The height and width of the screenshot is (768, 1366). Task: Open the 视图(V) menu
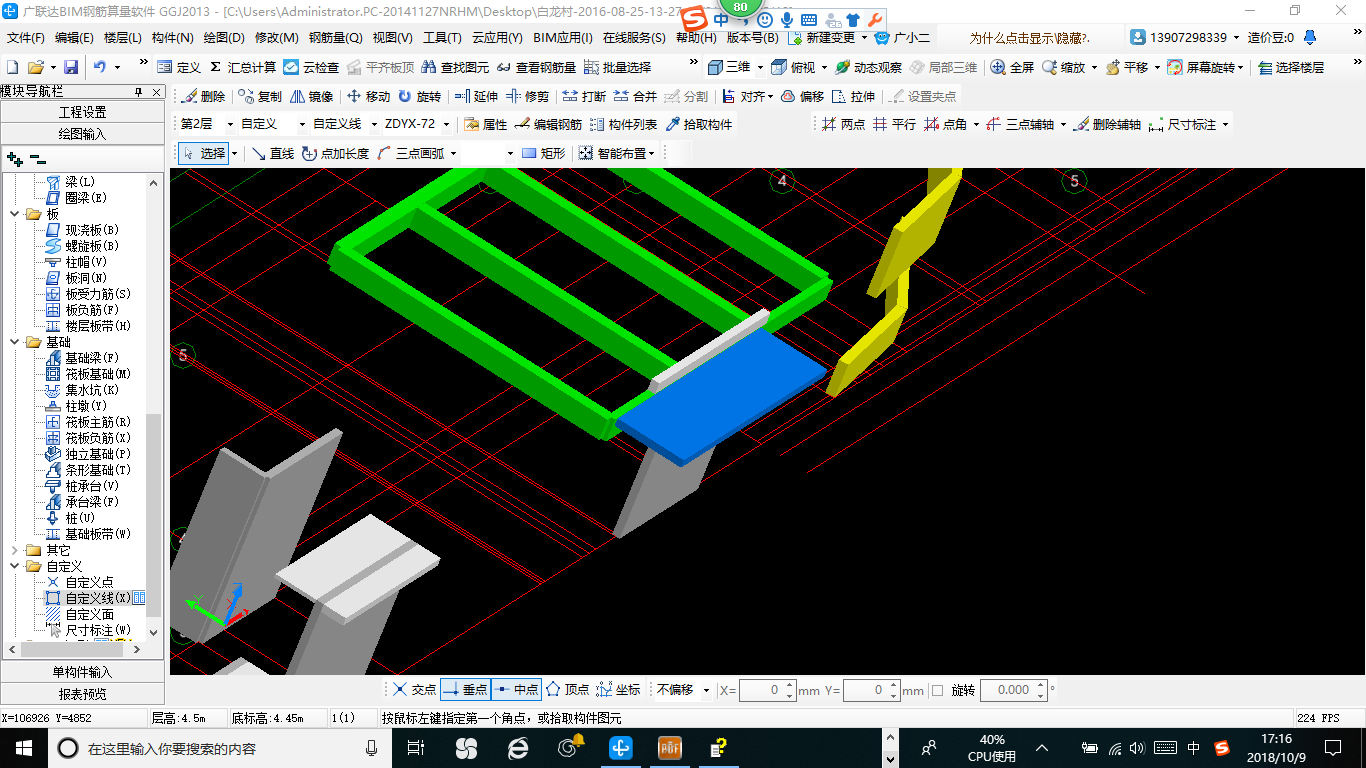point(392,38)
